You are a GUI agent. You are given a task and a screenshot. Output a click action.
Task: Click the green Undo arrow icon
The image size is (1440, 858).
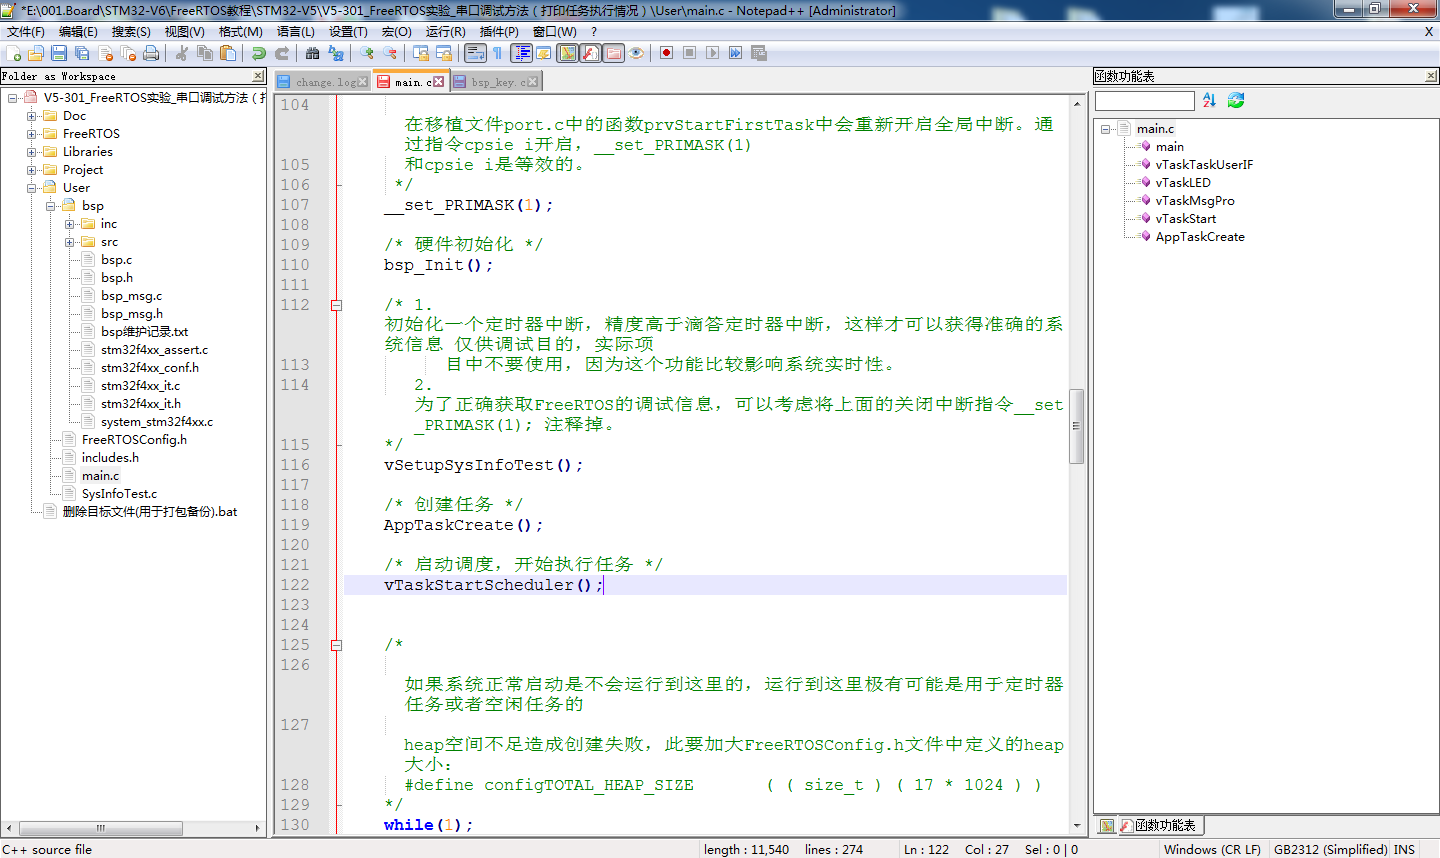259,53
